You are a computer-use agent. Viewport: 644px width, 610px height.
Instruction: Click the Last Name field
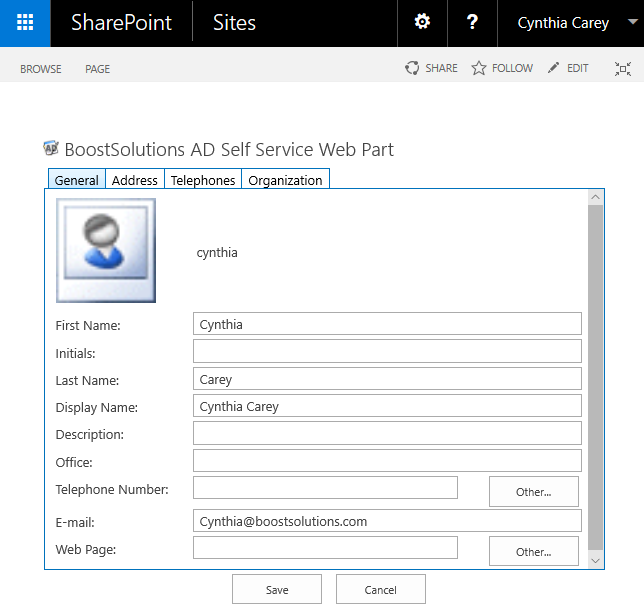387,379
